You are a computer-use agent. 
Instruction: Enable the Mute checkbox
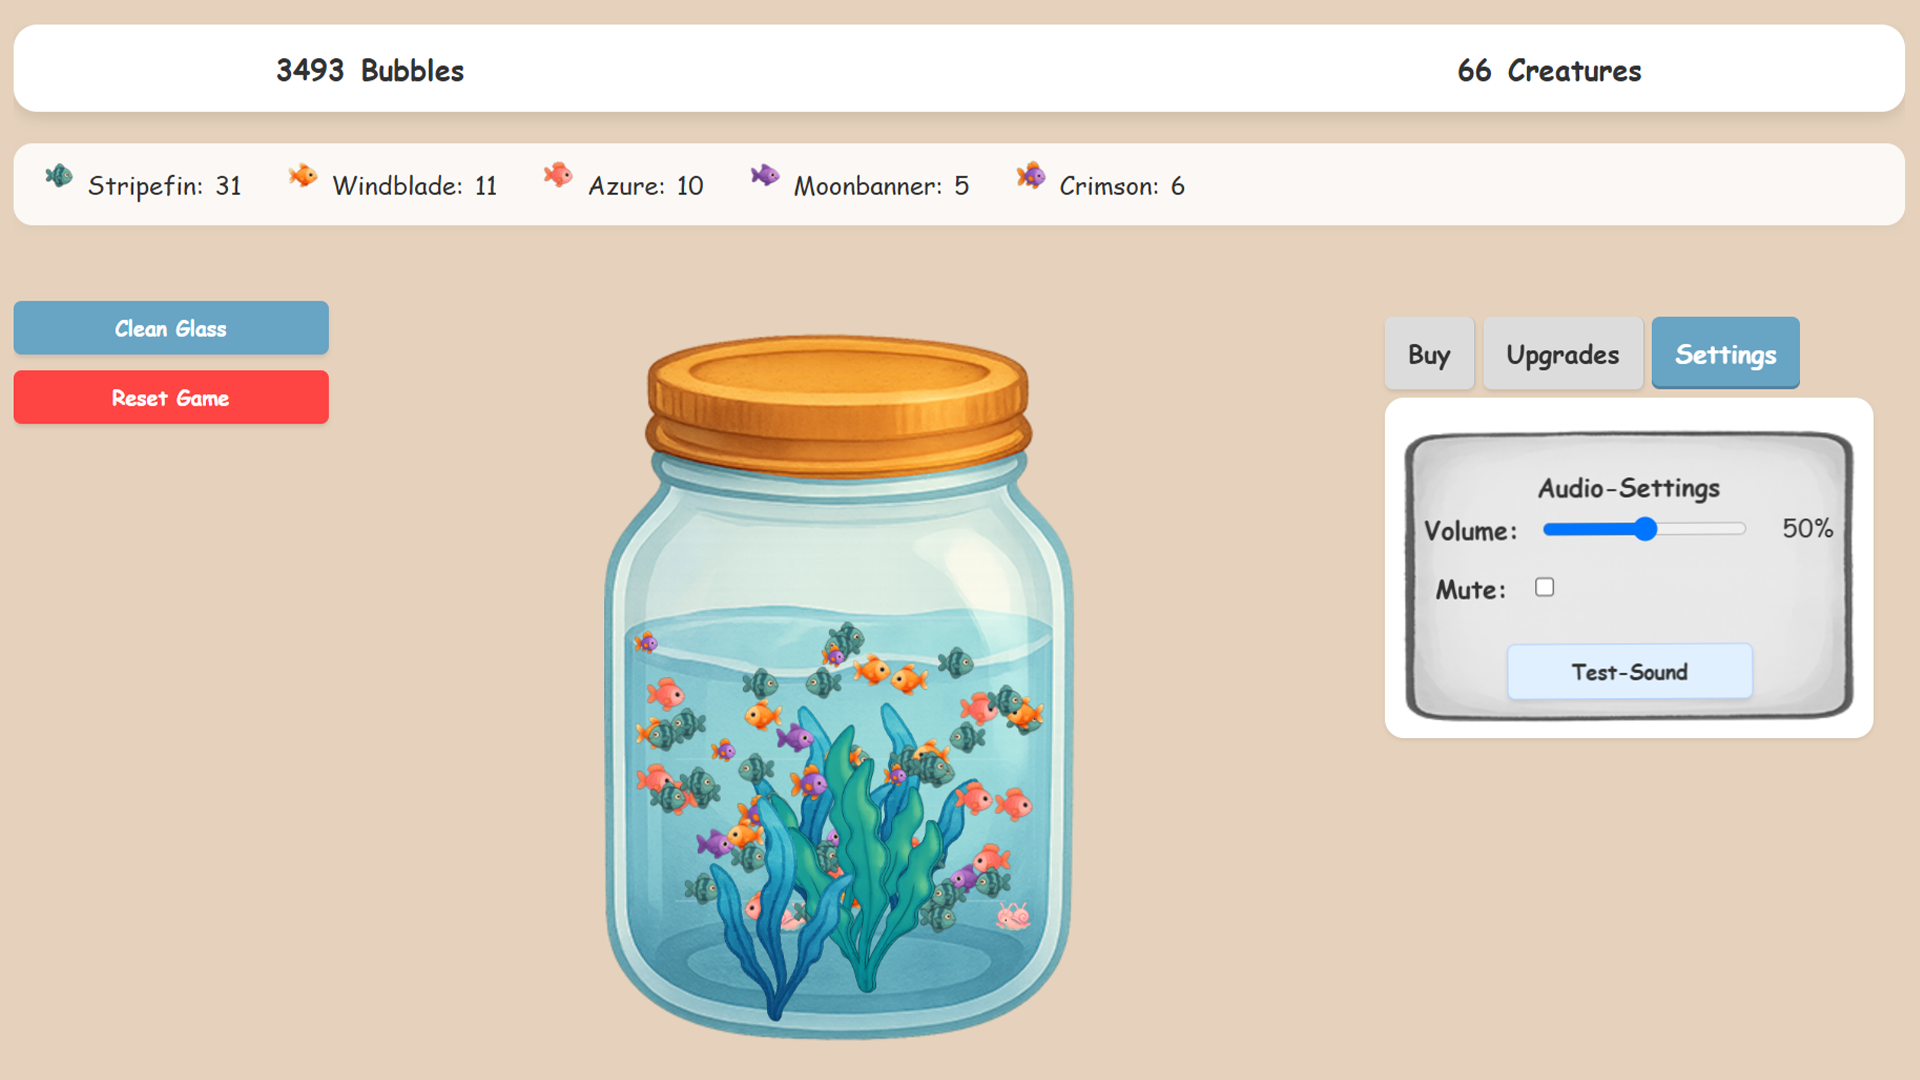1544,588
